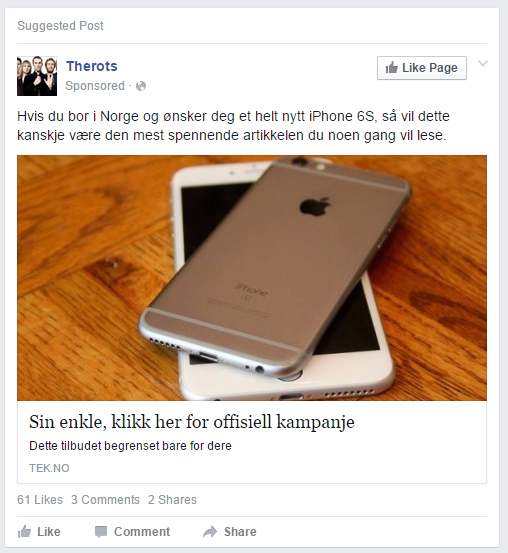Click the TEK.NO domain link
This screenshot has width=508, height=553.
(49, 468)
